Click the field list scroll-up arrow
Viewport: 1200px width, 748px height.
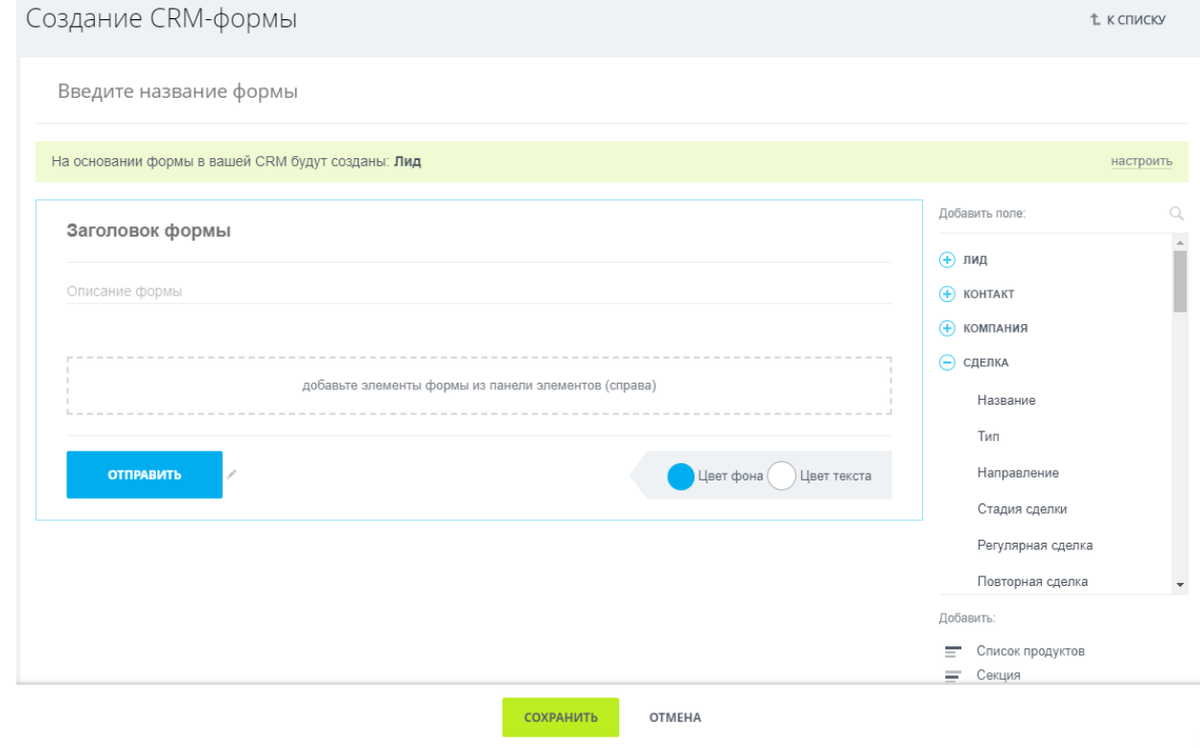tap(1180, 243)
